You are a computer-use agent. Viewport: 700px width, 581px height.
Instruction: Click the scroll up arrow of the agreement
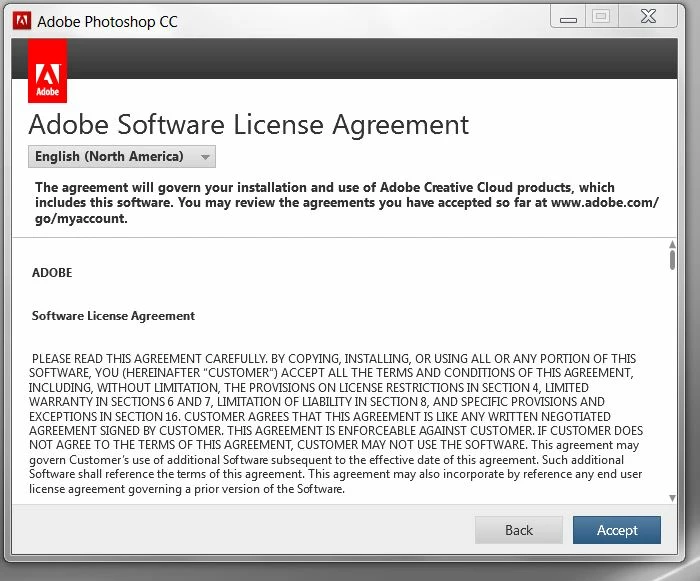tap(672, 245)
